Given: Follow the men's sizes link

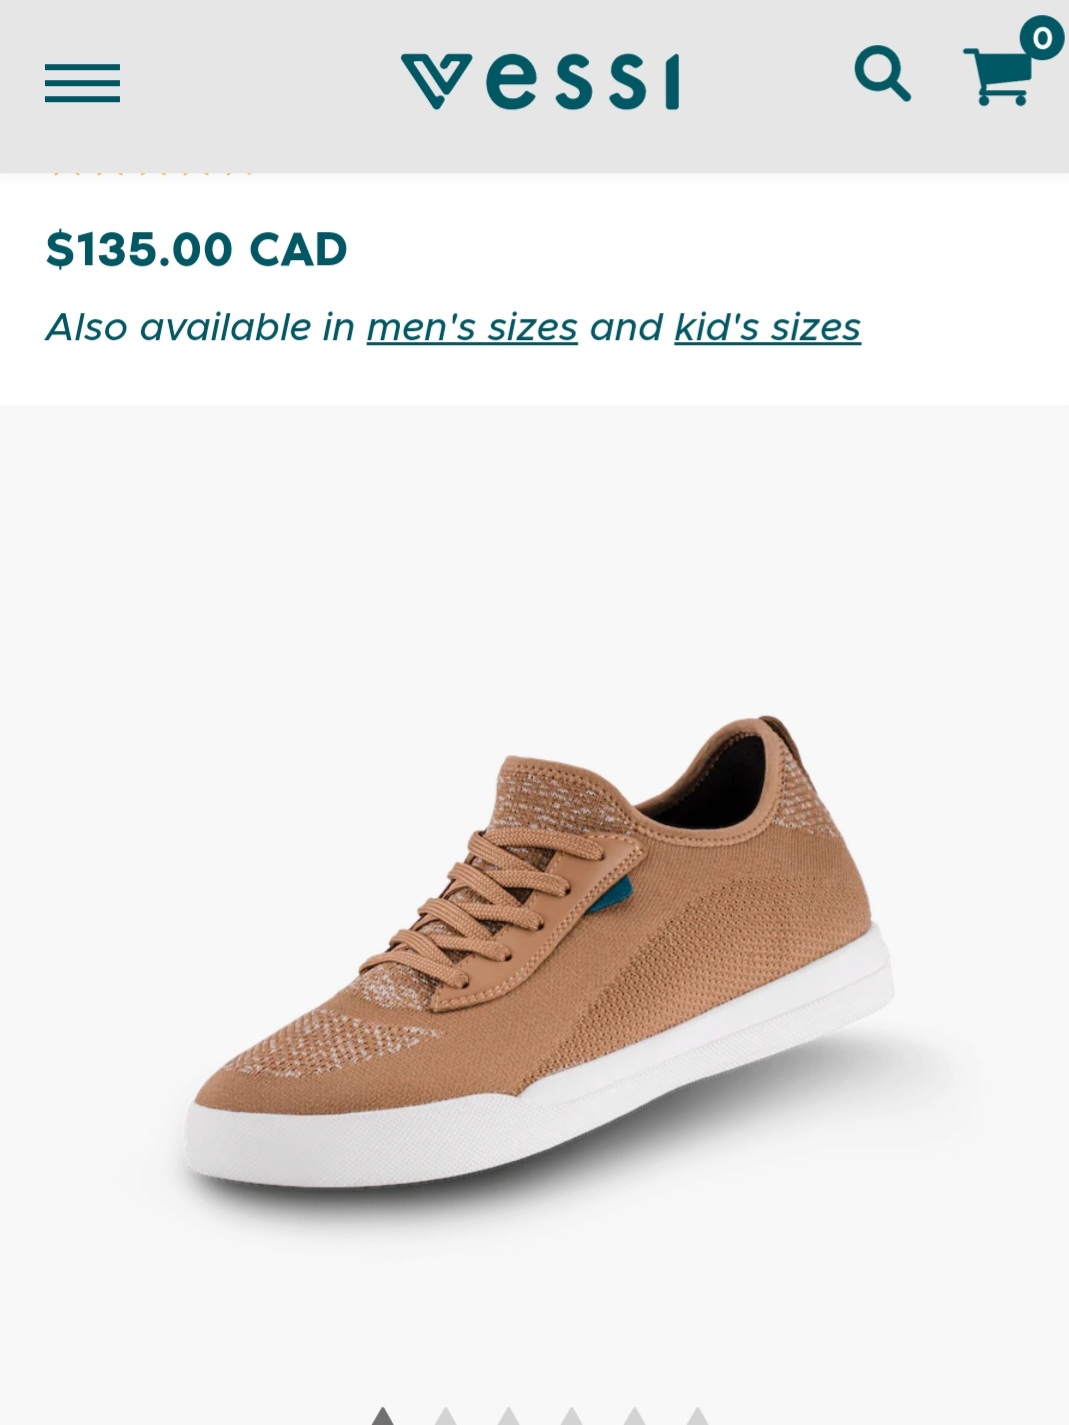Looking at the screenshot, I should [x=472, y=327].
